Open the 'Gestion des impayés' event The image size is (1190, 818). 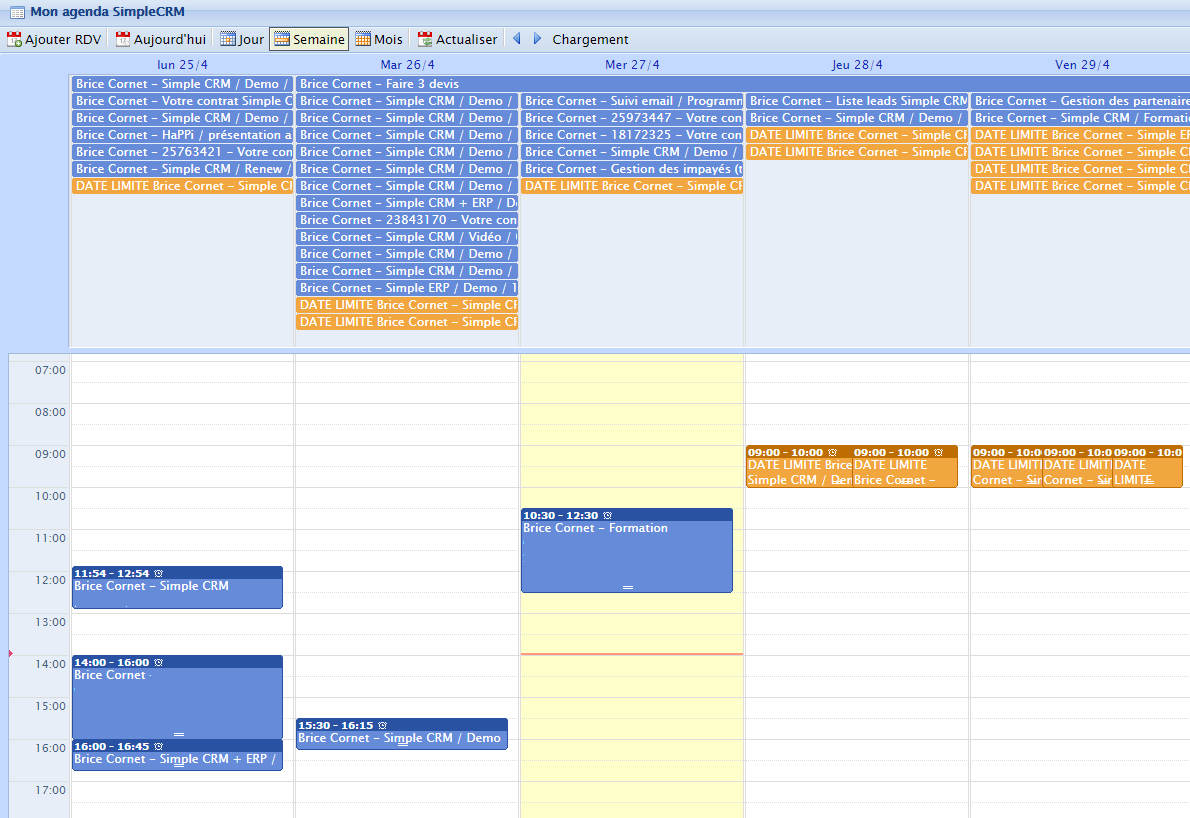(632, 168)
